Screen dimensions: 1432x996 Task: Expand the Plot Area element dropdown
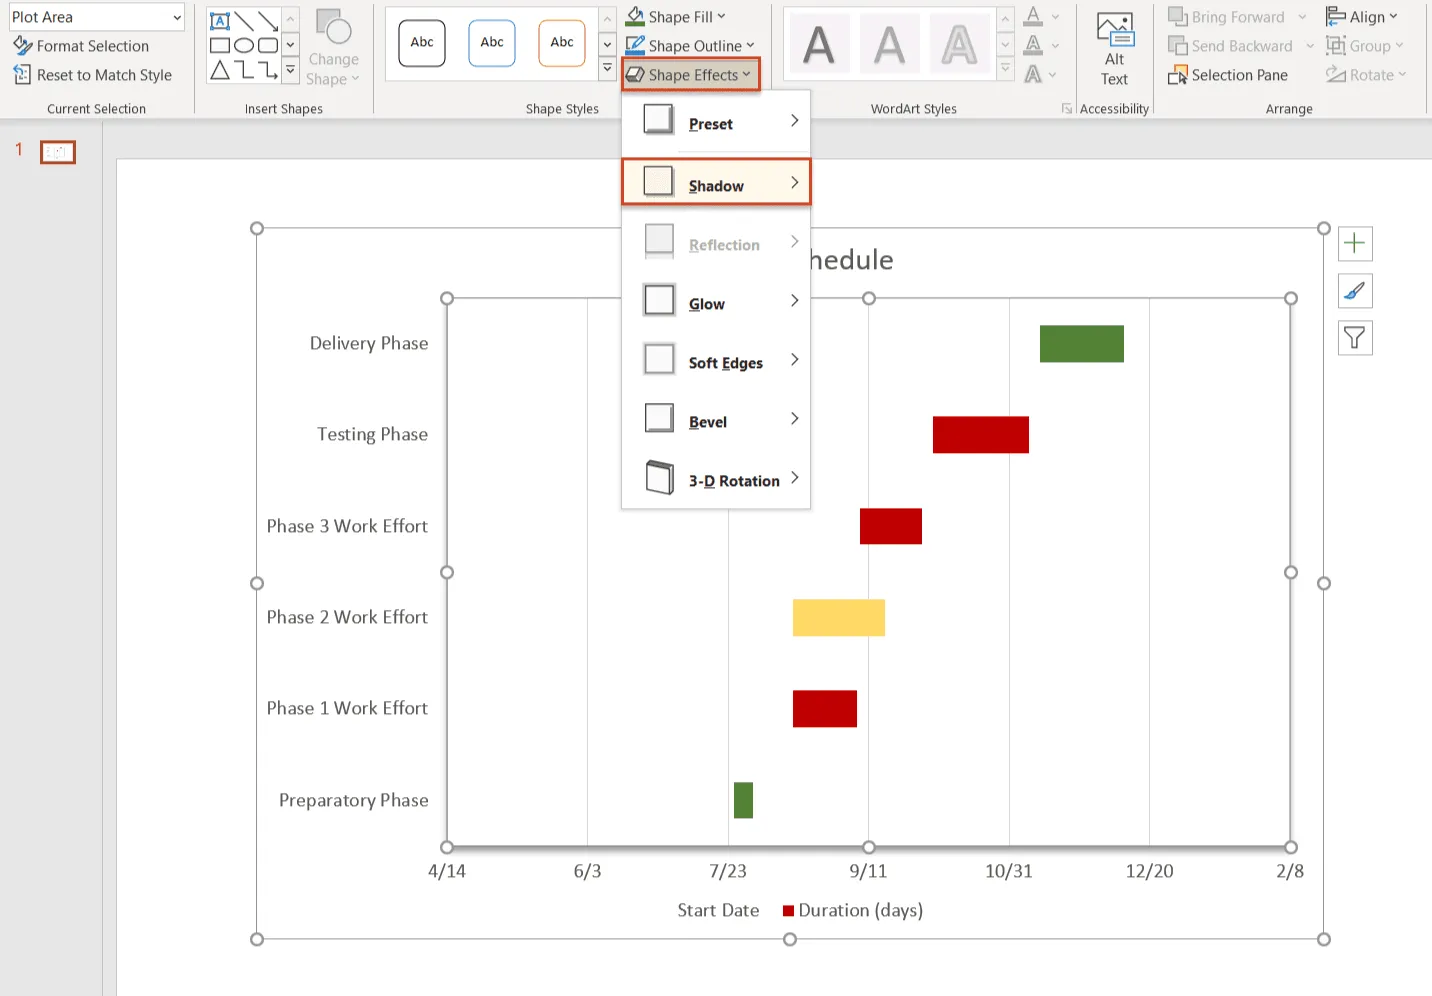pyautogui.click(x=177, y=17)
